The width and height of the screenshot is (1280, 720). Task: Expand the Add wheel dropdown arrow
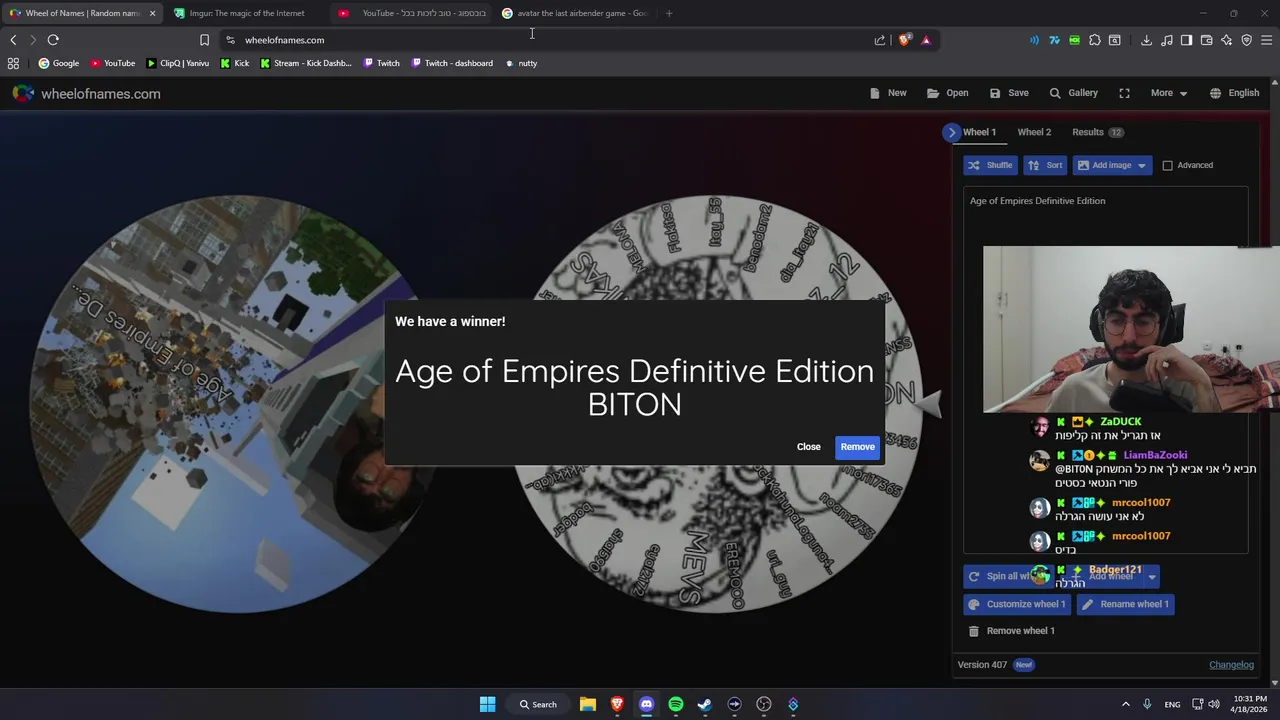1151,576
